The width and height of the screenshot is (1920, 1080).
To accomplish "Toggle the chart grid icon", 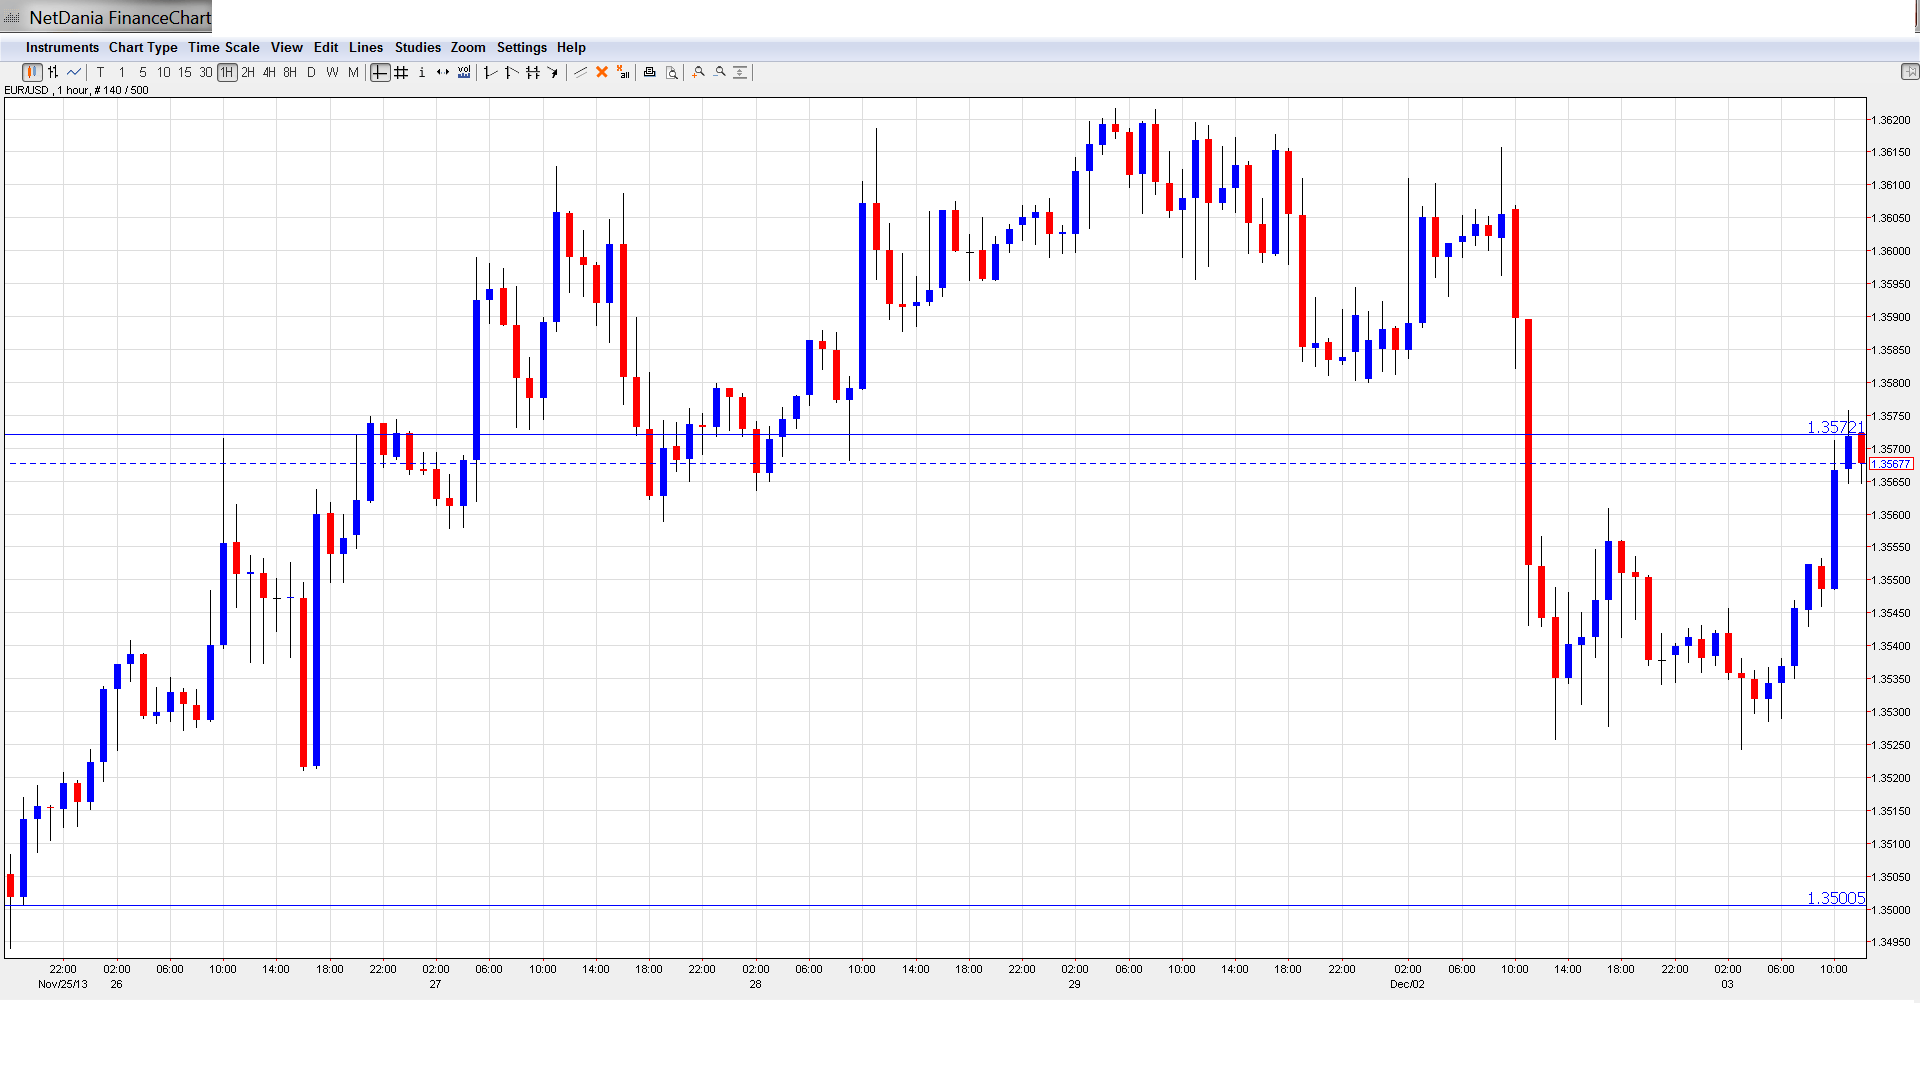I will tap(401, 72).
